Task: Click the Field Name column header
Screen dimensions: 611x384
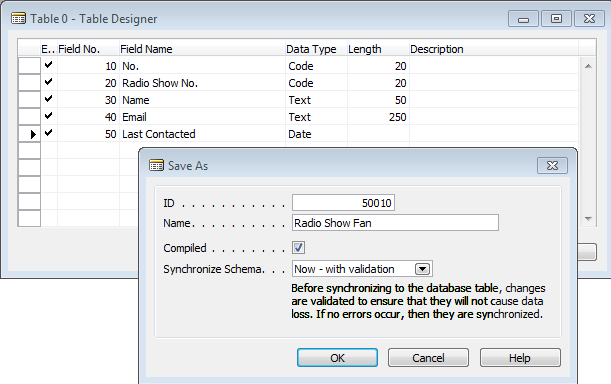Action: click(x=202, y=49)
